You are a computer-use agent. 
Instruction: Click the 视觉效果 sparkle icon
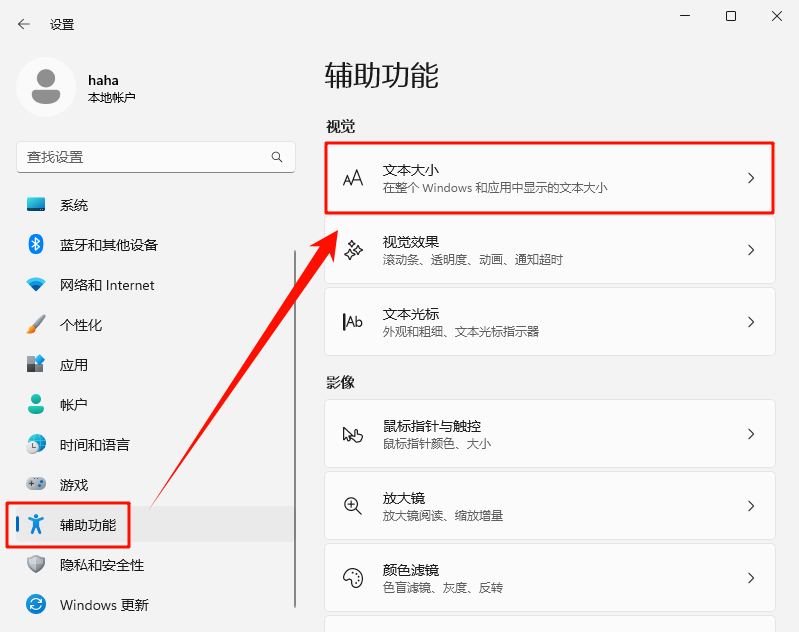(x=353, y=250)
